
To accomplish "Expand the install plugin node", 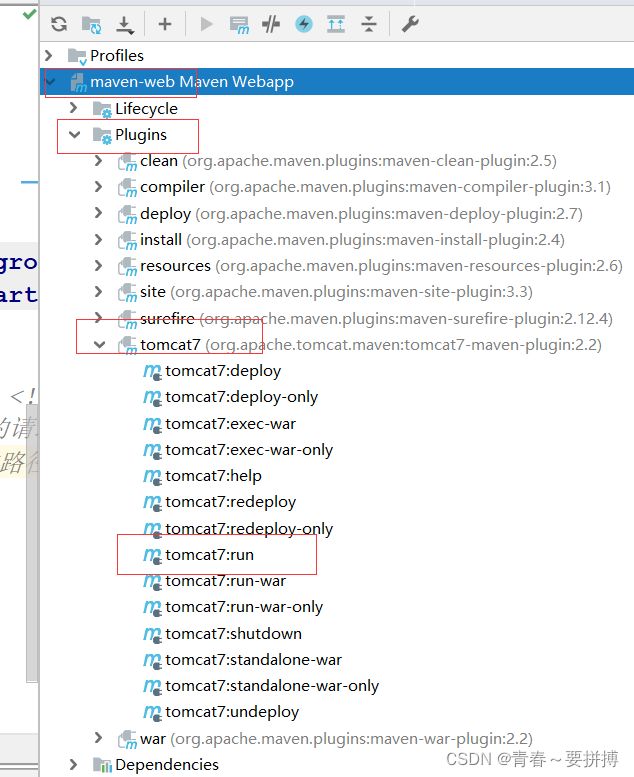I will click(99, 239).
